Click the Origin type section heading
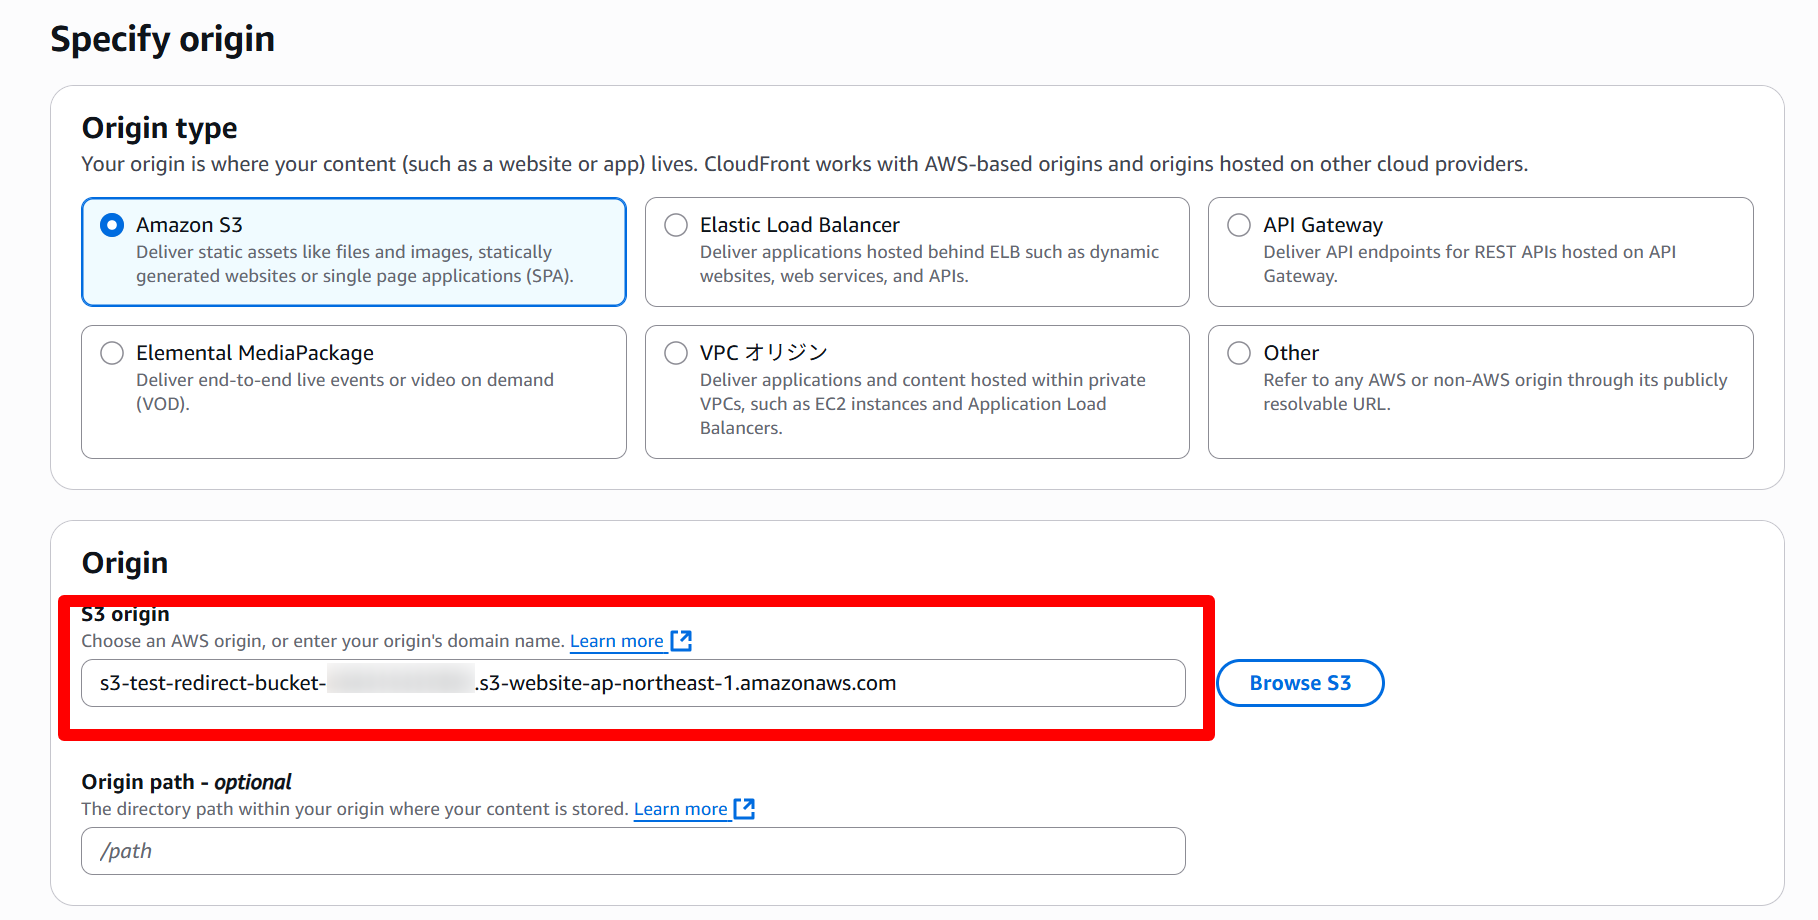Image resolution: width=1818 pixels, height=920 pixels. [x=159, y=128]
